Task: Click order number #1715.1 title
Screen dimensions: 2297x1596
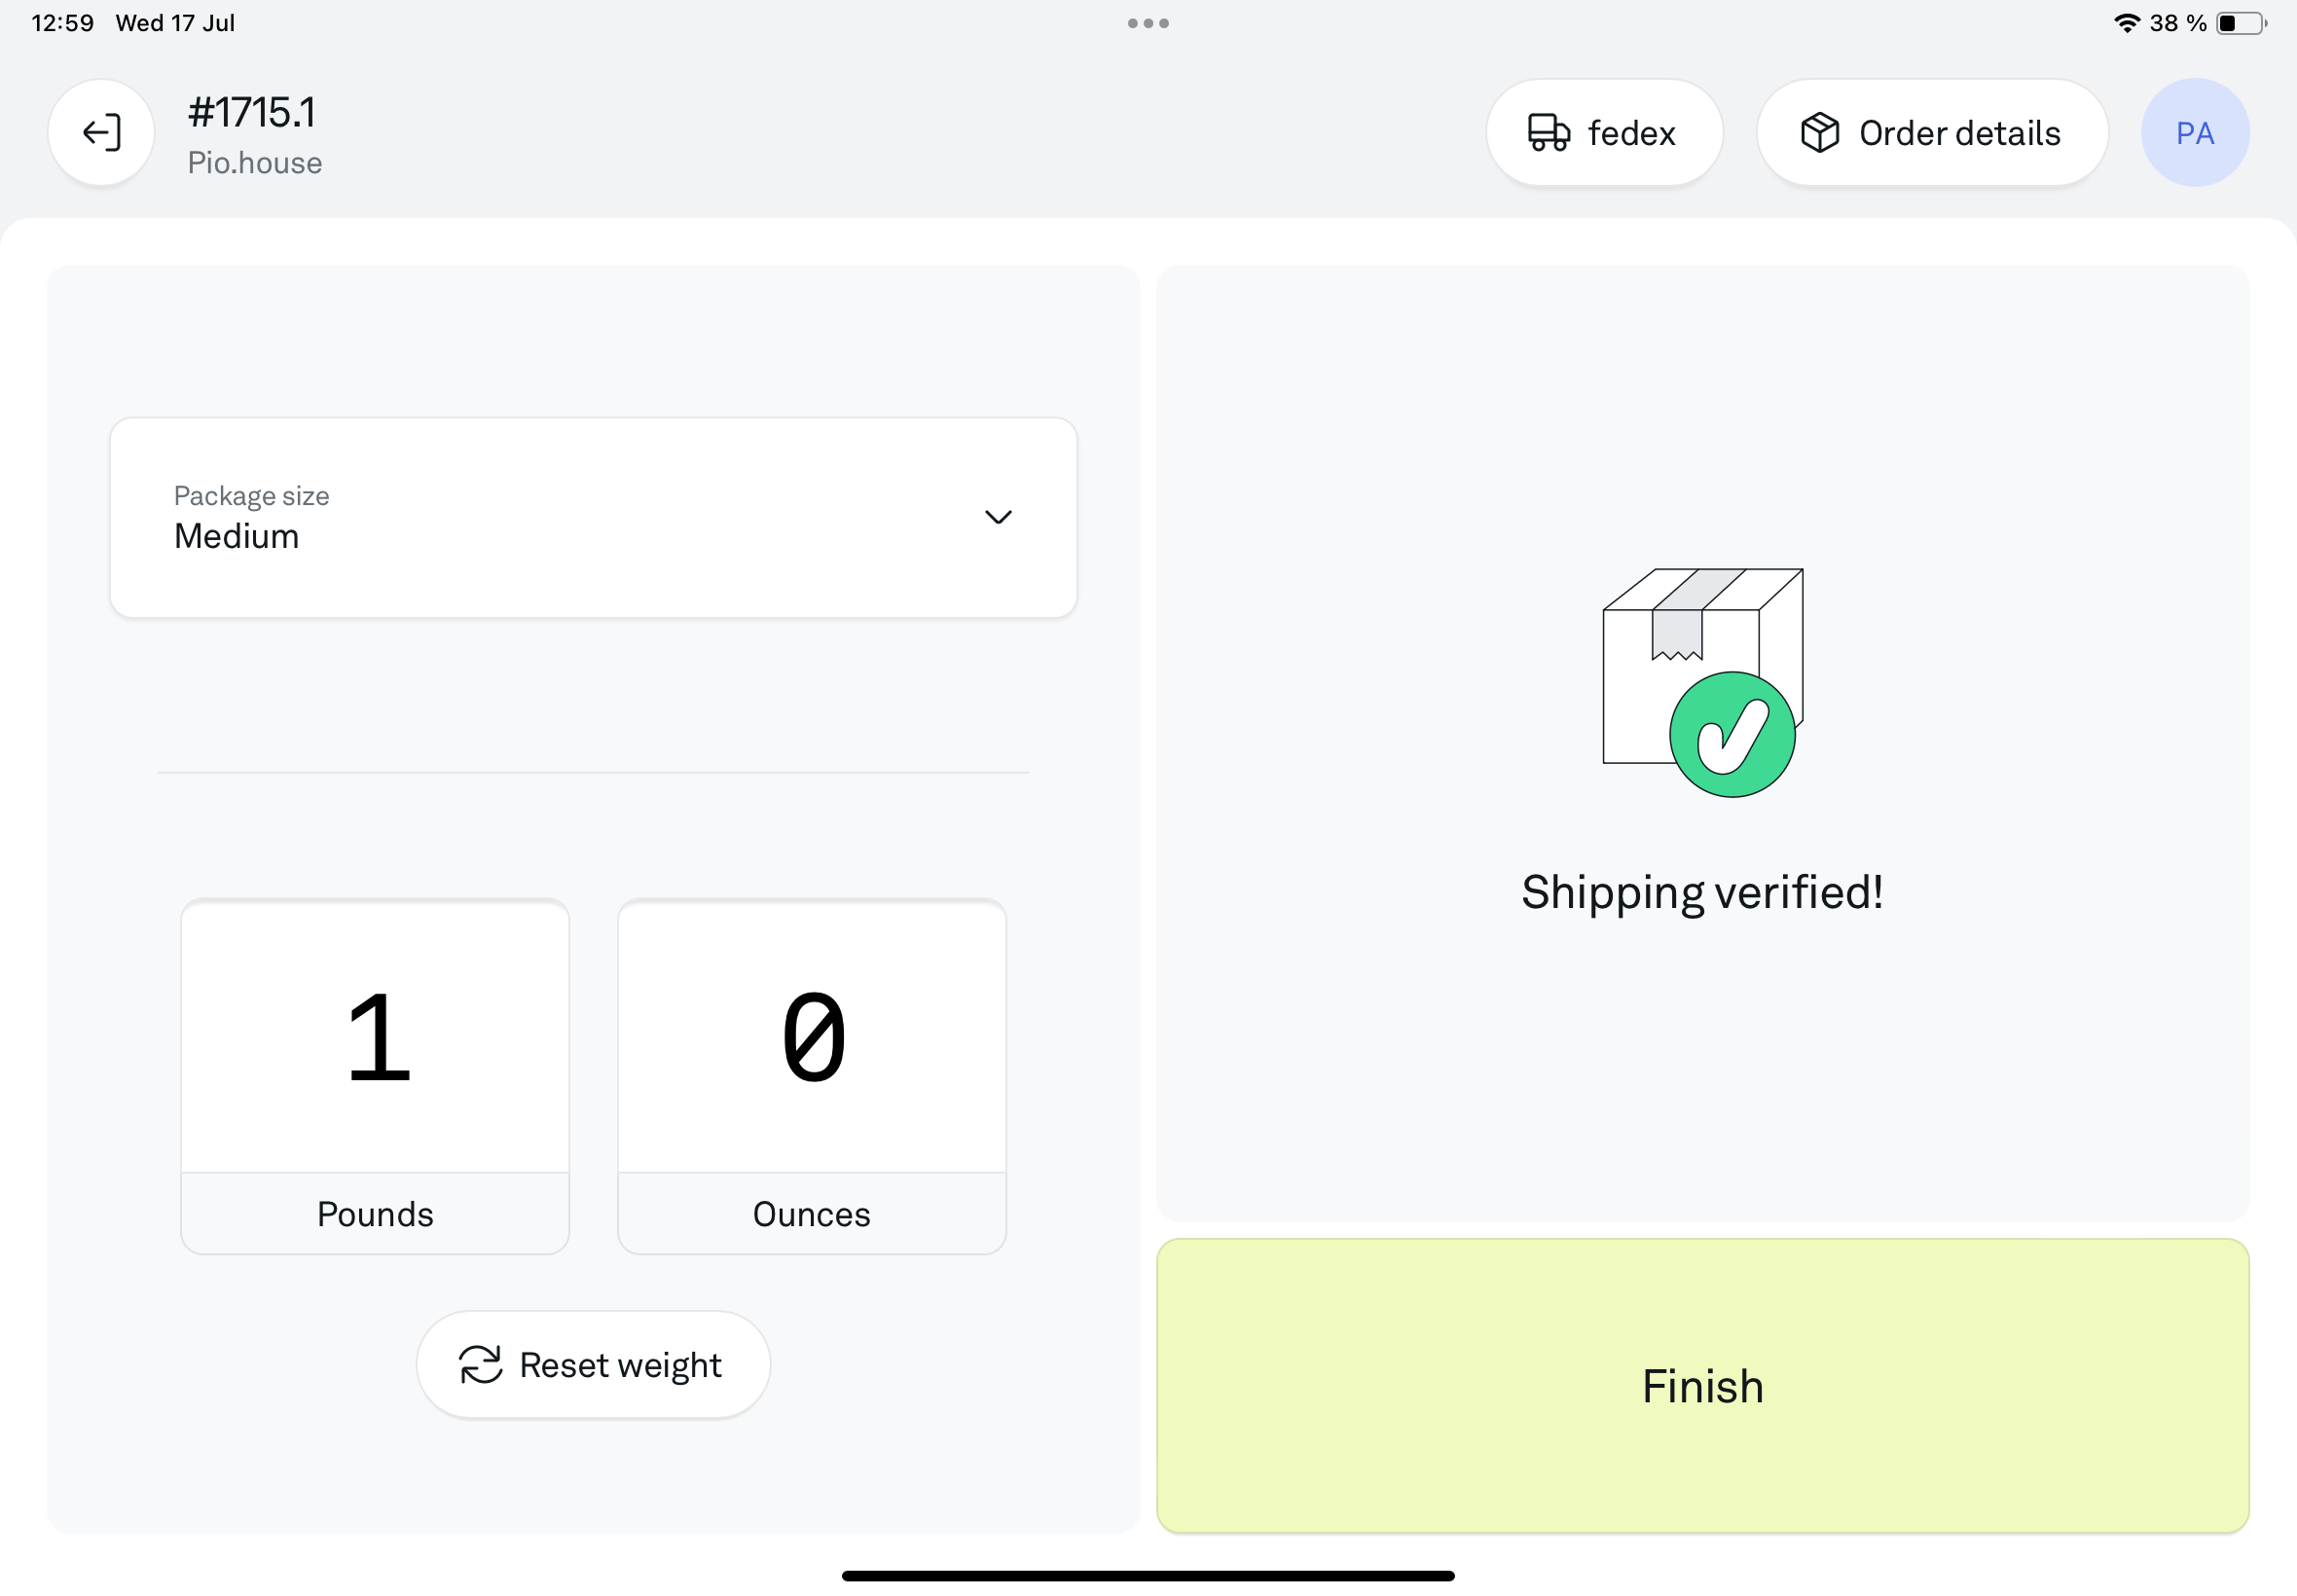Action: click(252, 112)
